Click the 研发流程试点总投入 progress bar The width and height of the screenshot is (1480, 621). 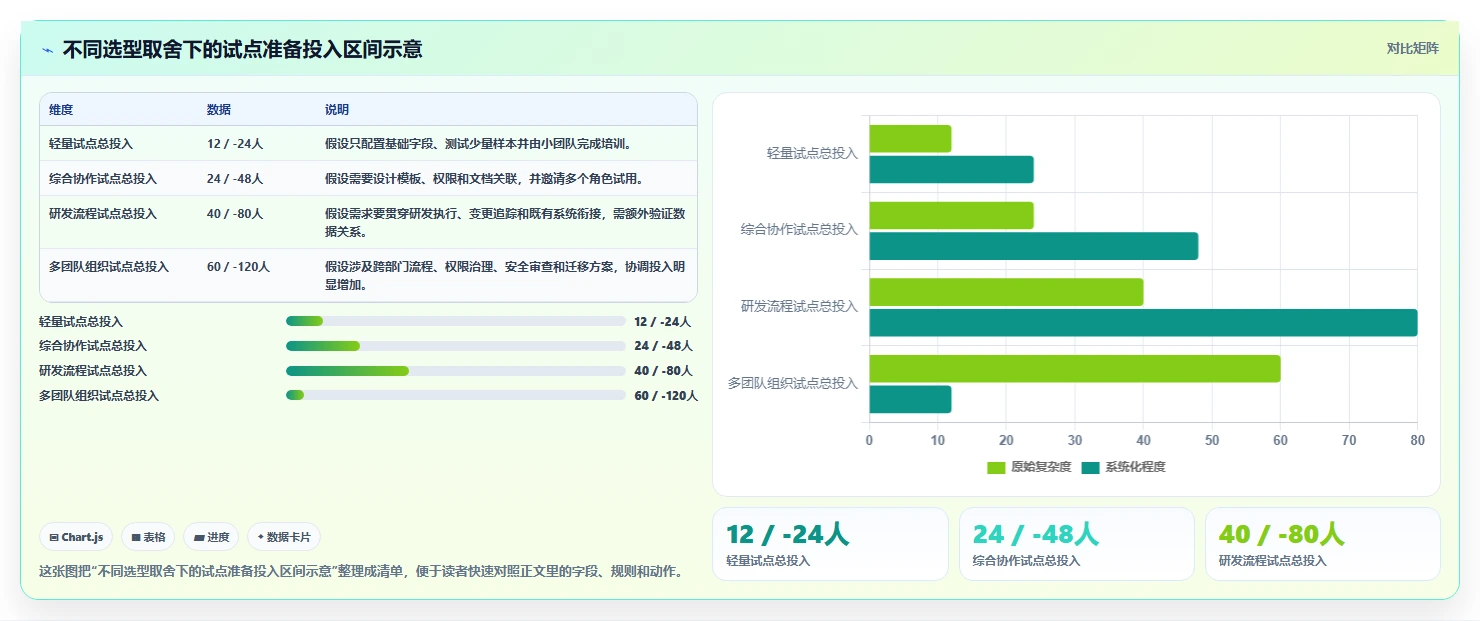[456, 371]
